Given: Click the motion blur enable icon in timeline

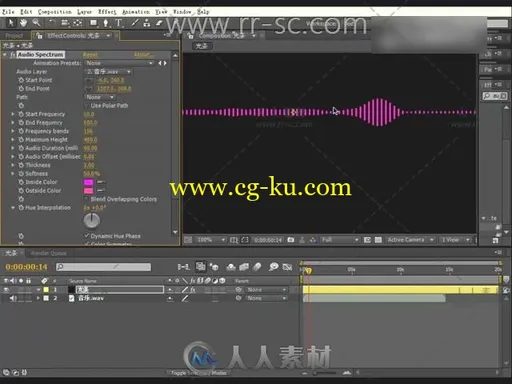Looking at the screenshot, I should pos(257,267).
